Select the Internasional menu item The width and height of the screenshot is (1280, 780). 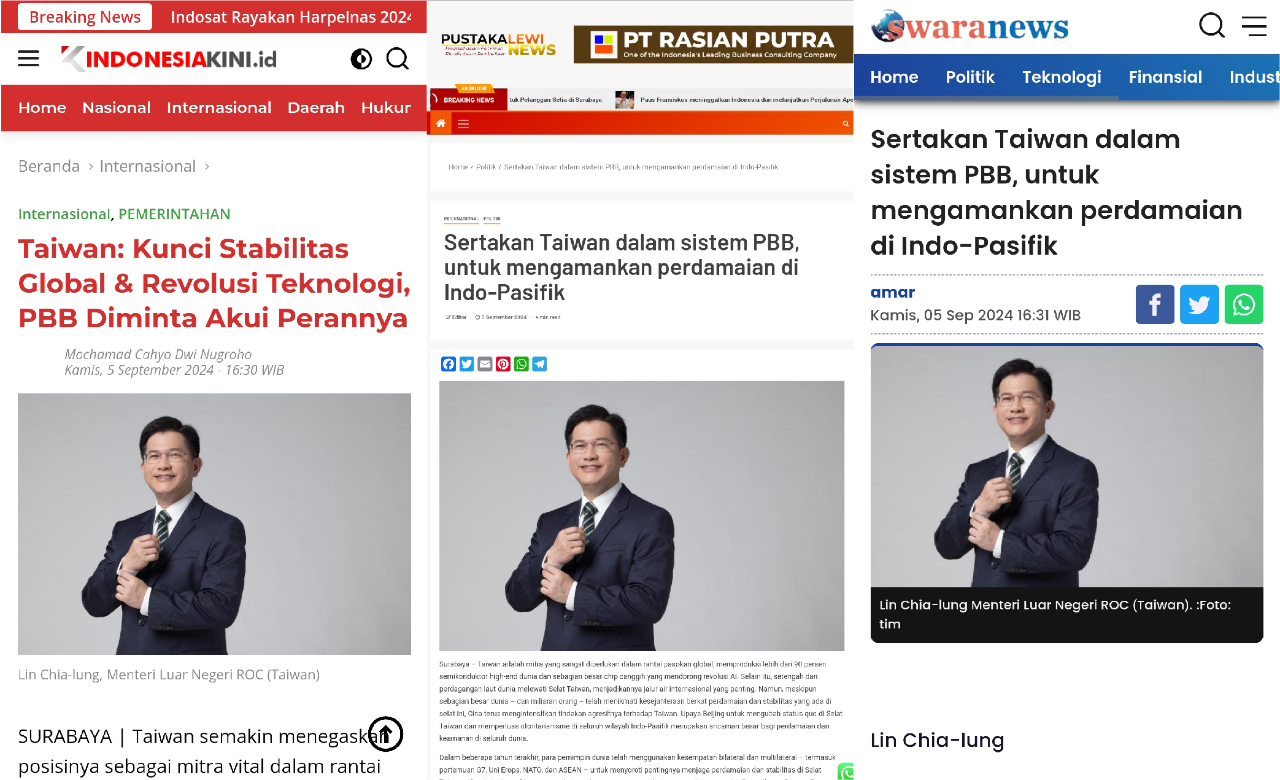pyautogui.click(x=219, y=107)
